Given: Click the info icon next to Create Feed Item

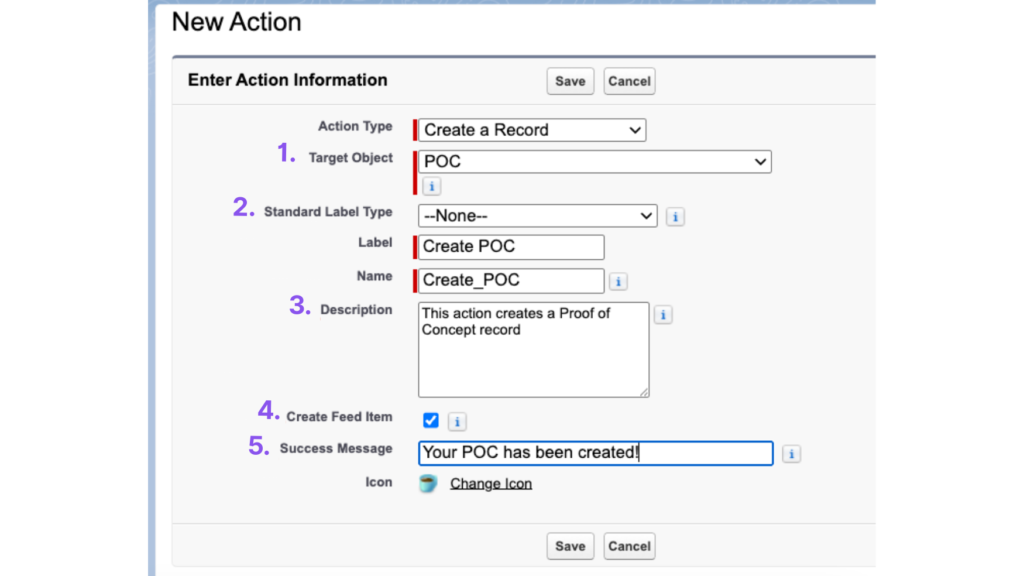Looking at the screenshot, I should pyautogui.click(x=456, y=422).
